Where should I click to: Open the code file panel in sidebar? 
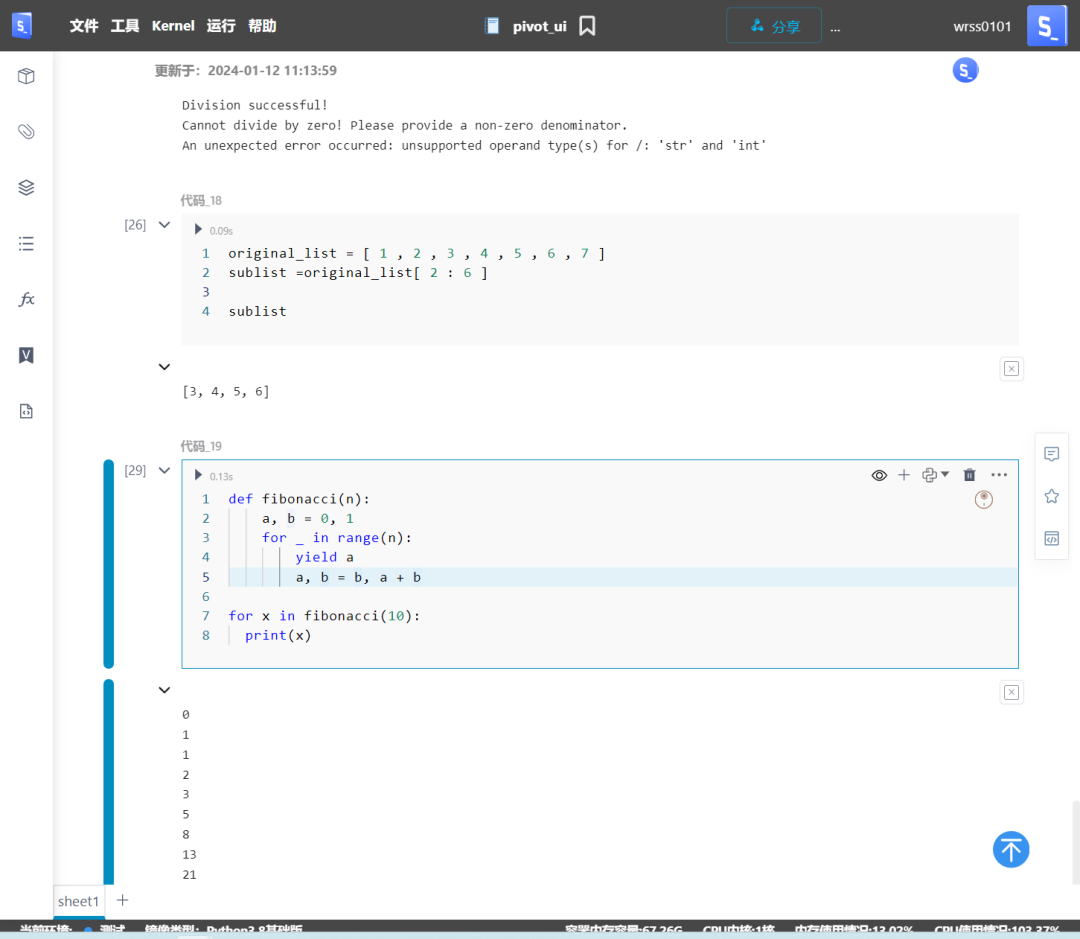pyautogui.click(x=26, y=411)
